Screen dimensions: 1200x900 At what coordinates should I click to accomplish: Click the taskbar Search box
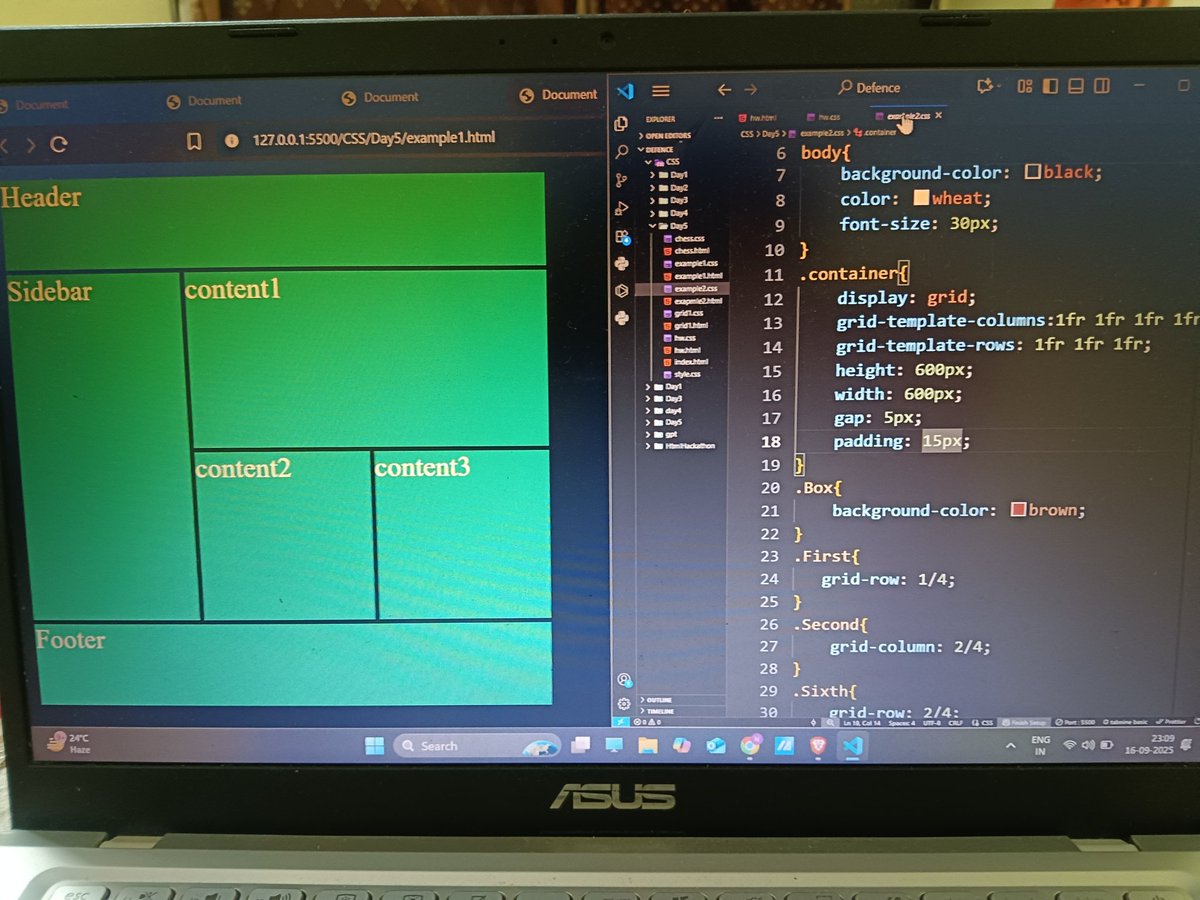[x=476, y=746]
